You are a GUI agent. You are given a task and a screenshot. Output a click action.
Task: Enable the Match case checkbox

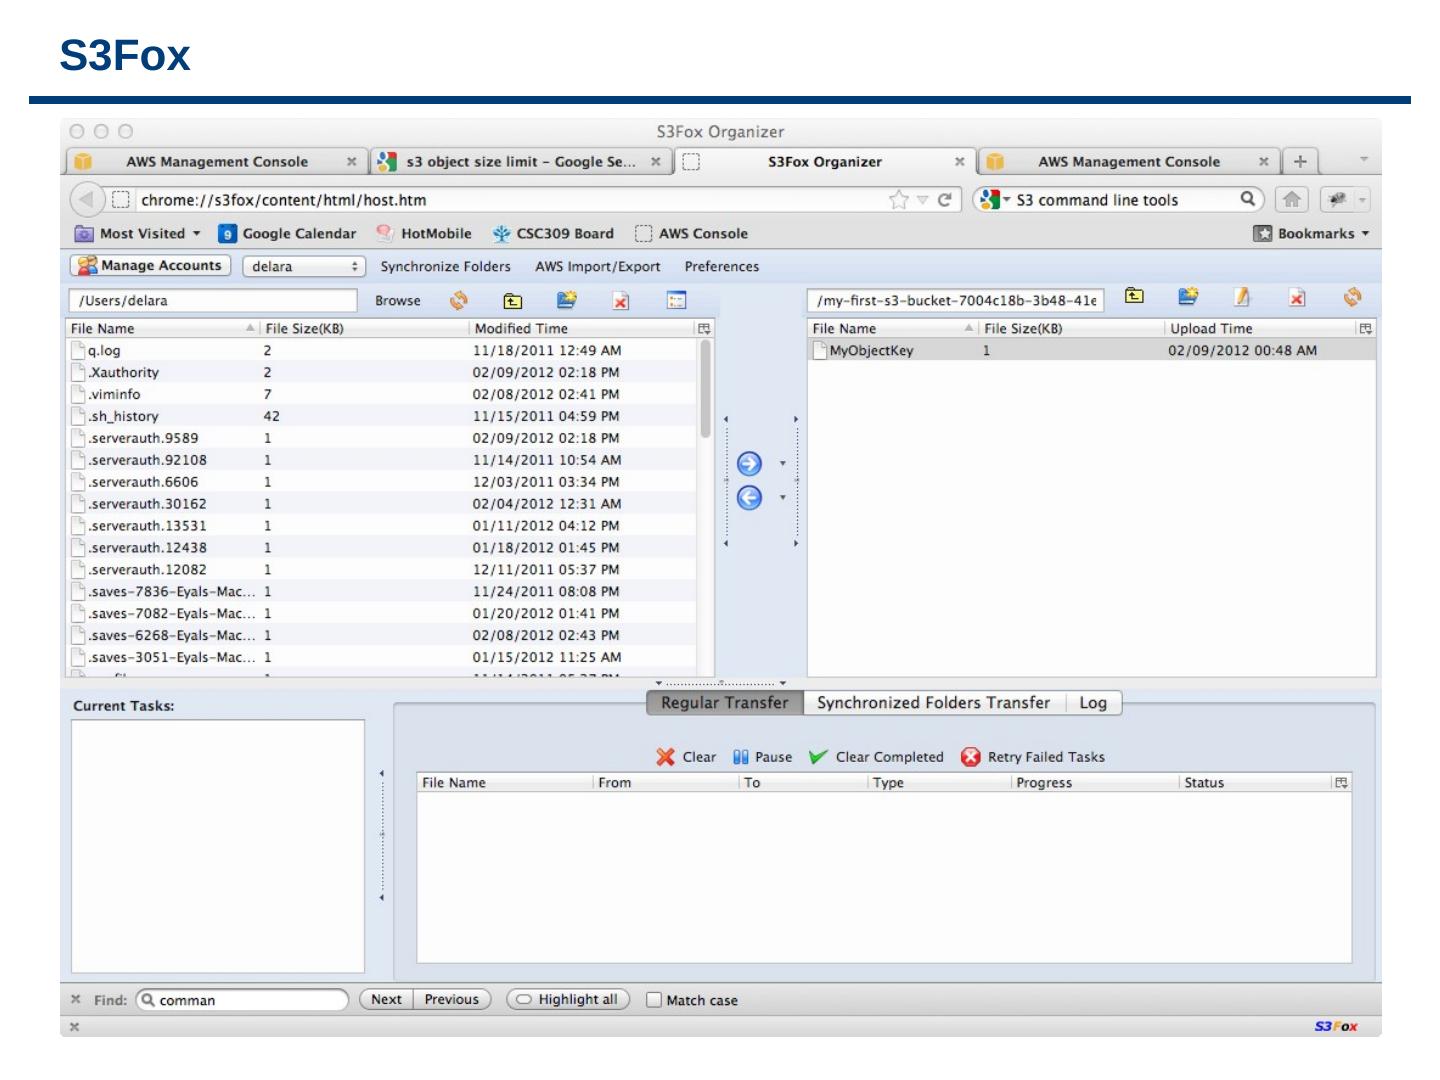click(x=654, y=1000)
